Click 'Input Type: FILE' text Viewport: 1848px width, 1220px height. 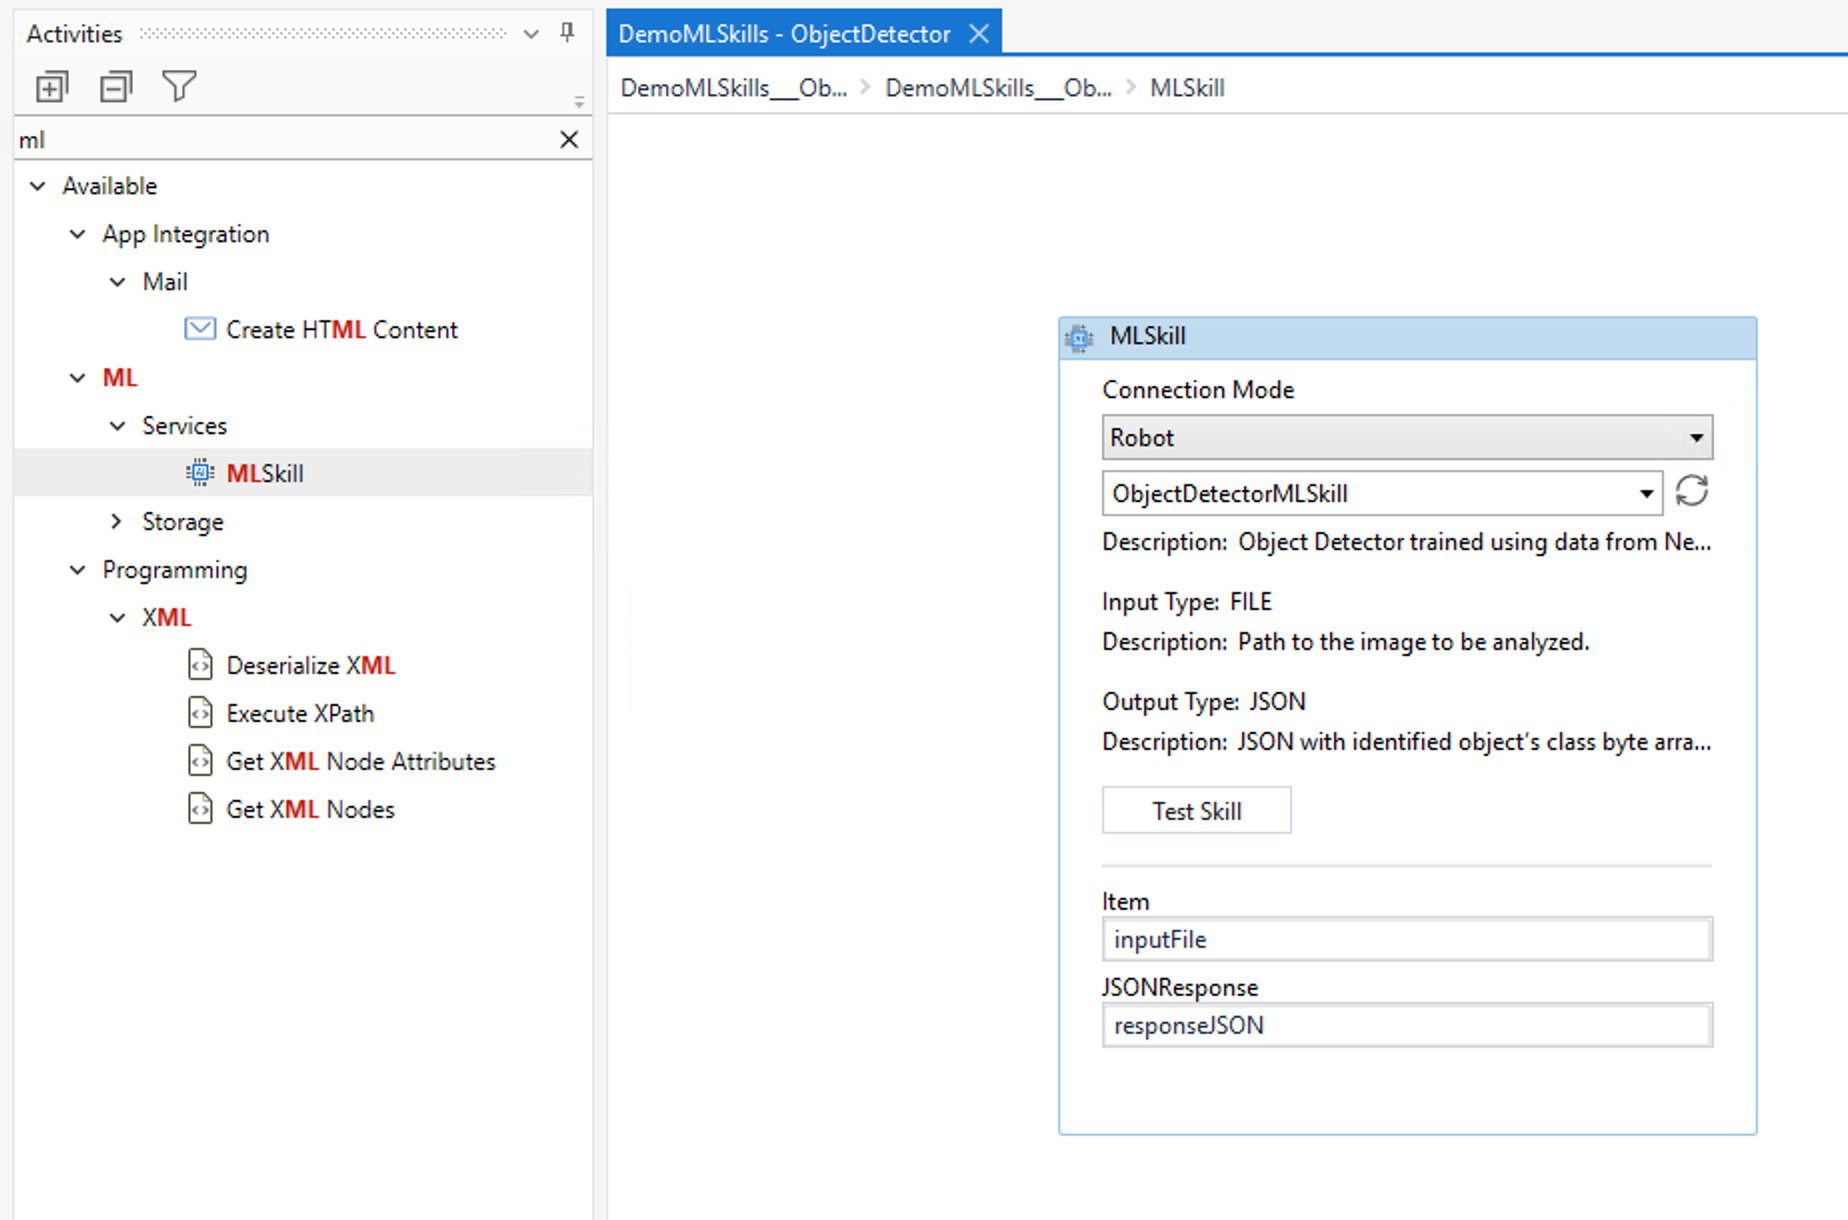point(1187,602)
